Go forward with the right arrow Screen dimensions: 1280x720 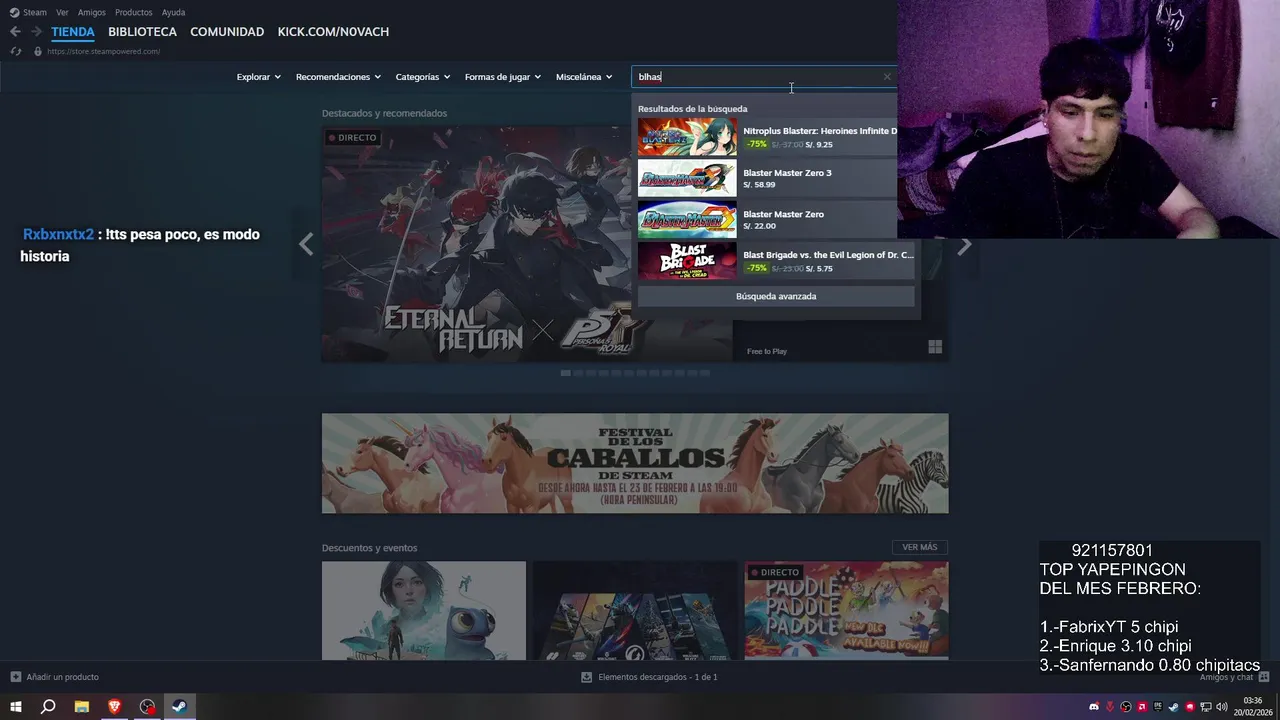pos(36,31)
